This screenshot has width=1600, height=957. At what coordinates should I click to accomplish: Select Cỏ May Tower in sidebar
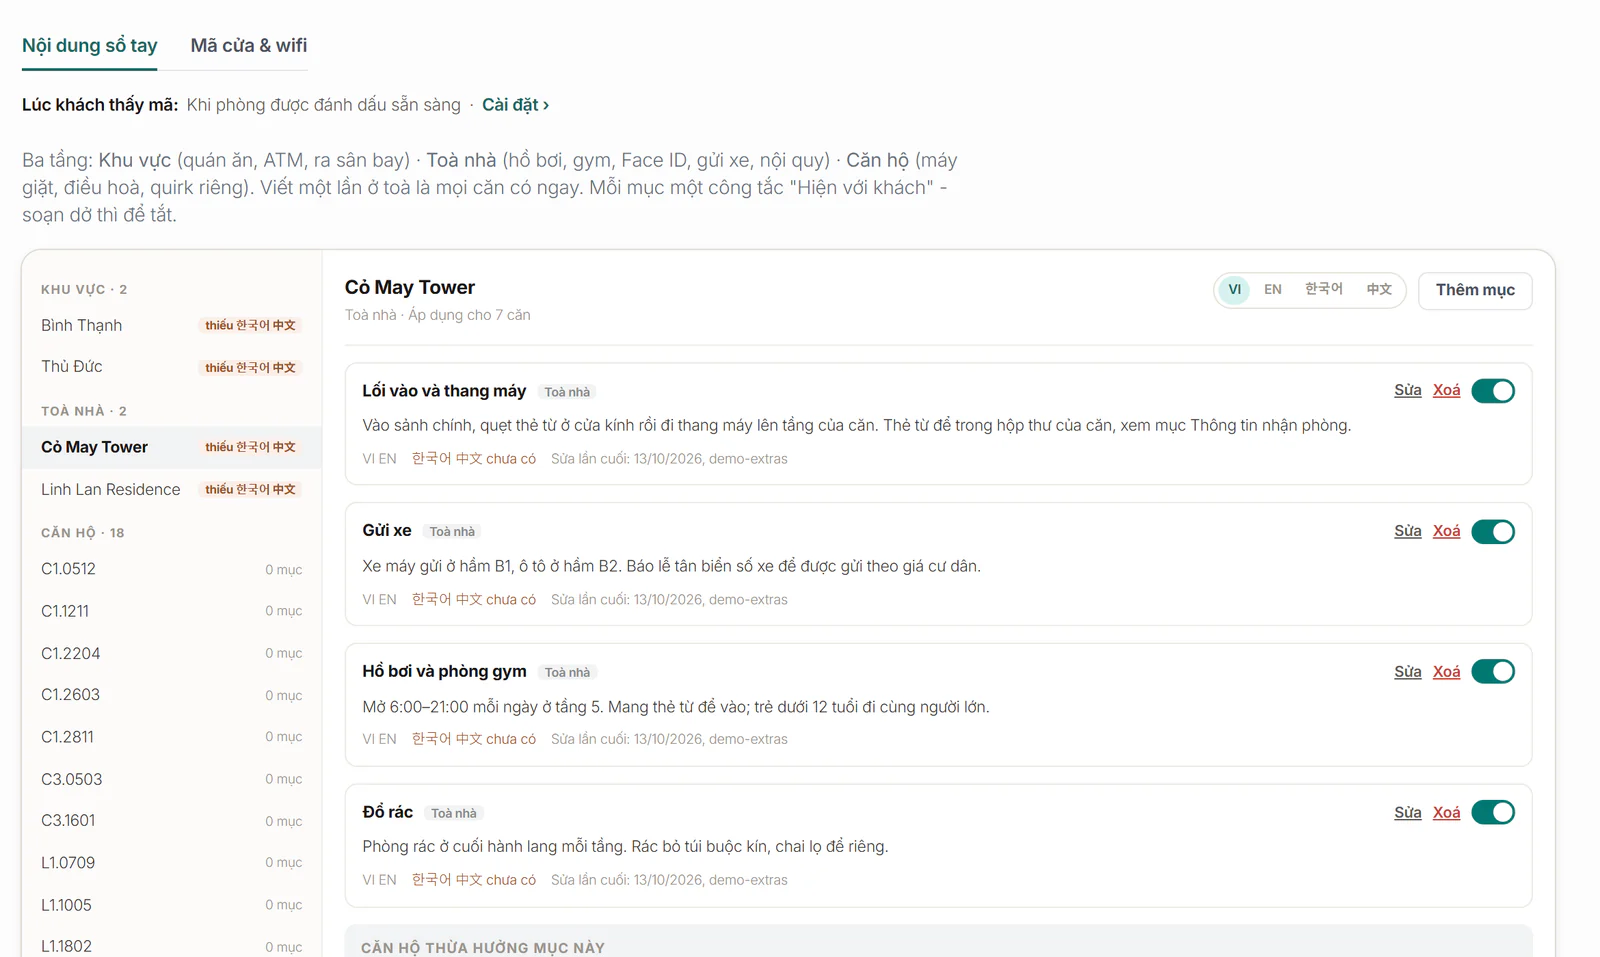[x=171, y=447]
